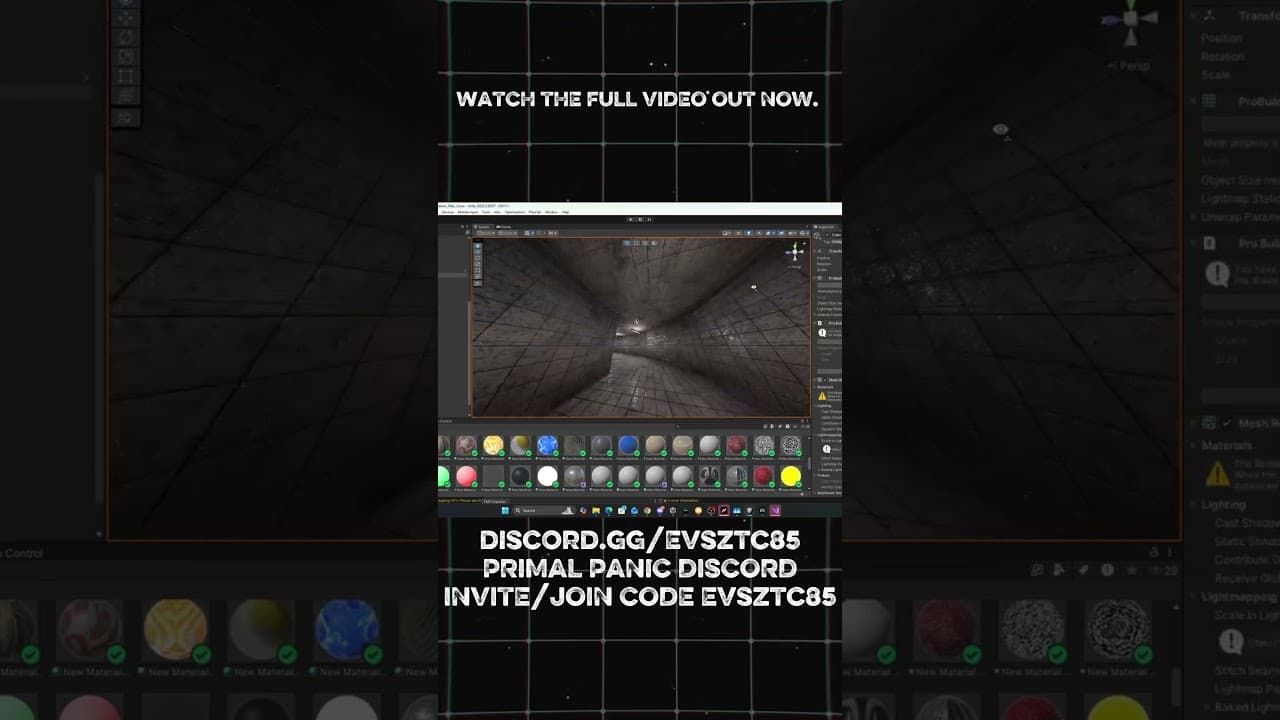Select the Rotate tool in Scene overlay
This screenshot has width=1280, height=720.
[x=479, y=258]
